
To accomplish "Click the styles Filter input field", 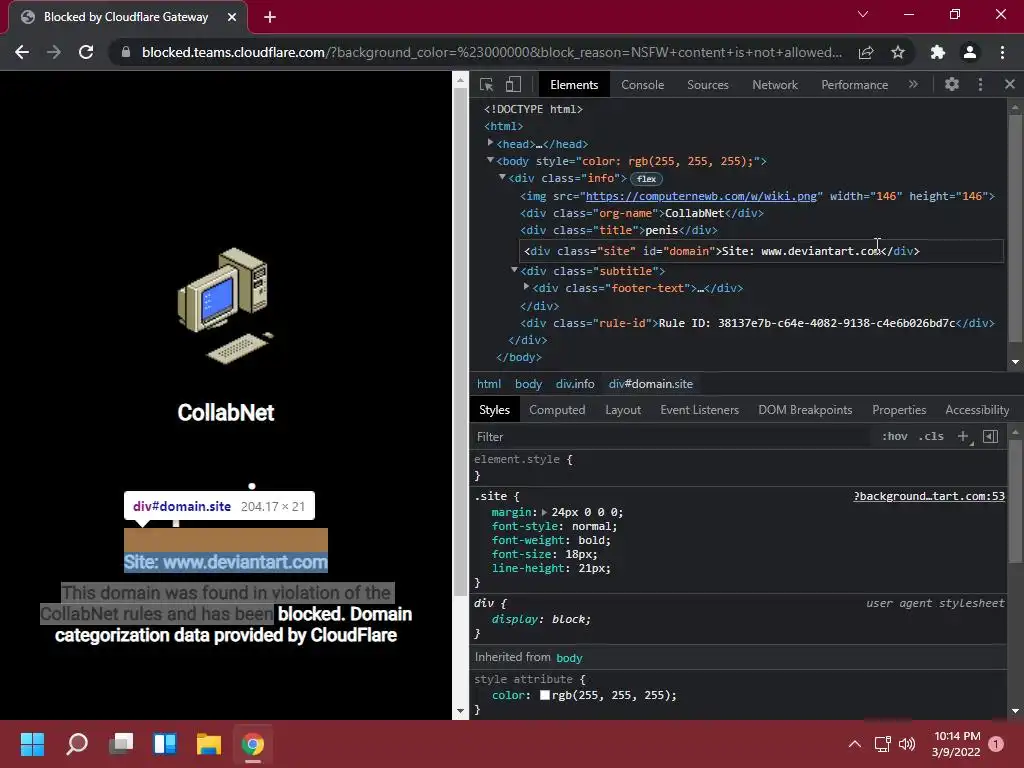I will [x=669, y=437].
